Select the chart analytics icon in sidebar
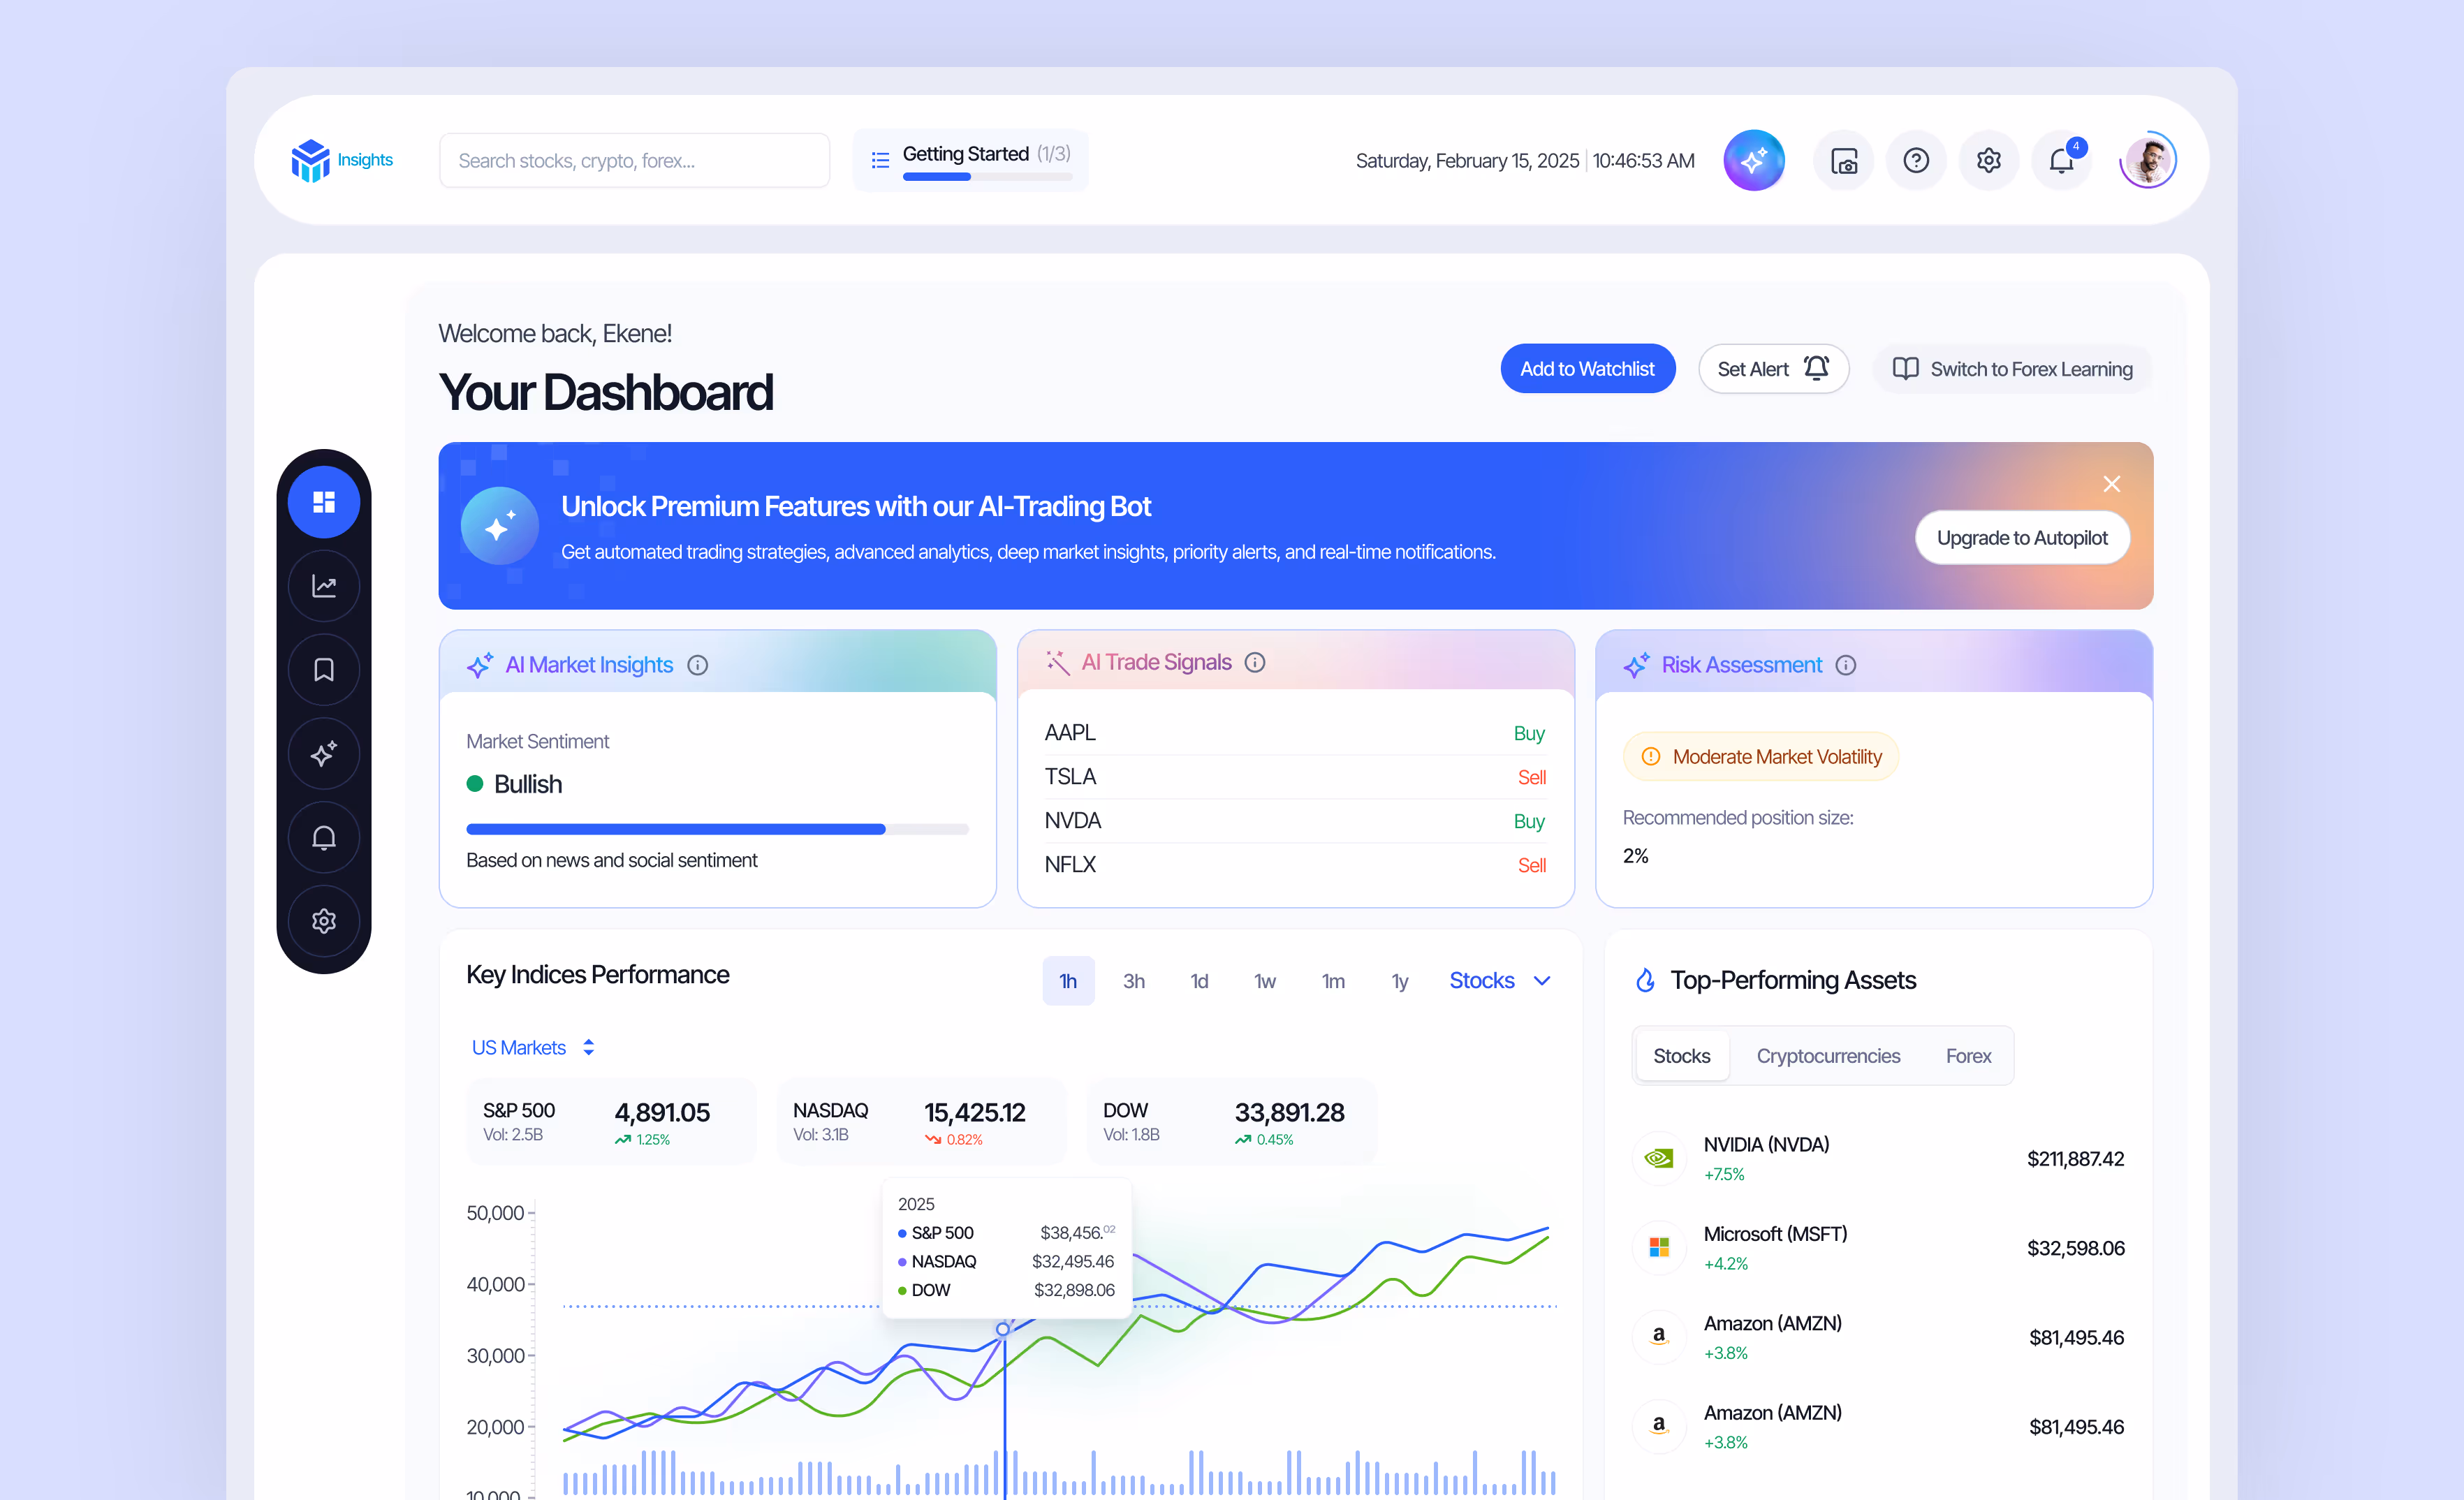Screen dimensions: 2464x1500 [323, 586]
